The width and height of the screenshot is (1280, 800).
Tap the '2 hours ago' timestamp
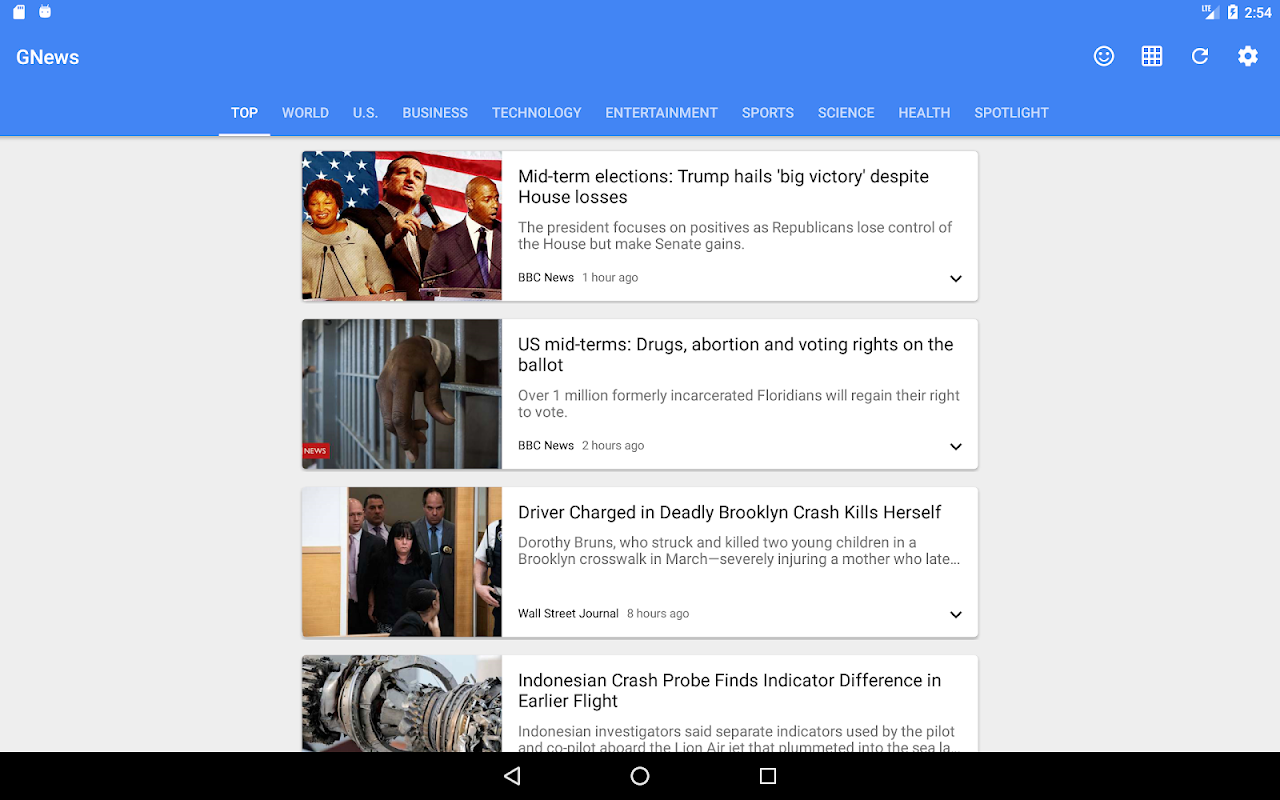tap(613, 446)
